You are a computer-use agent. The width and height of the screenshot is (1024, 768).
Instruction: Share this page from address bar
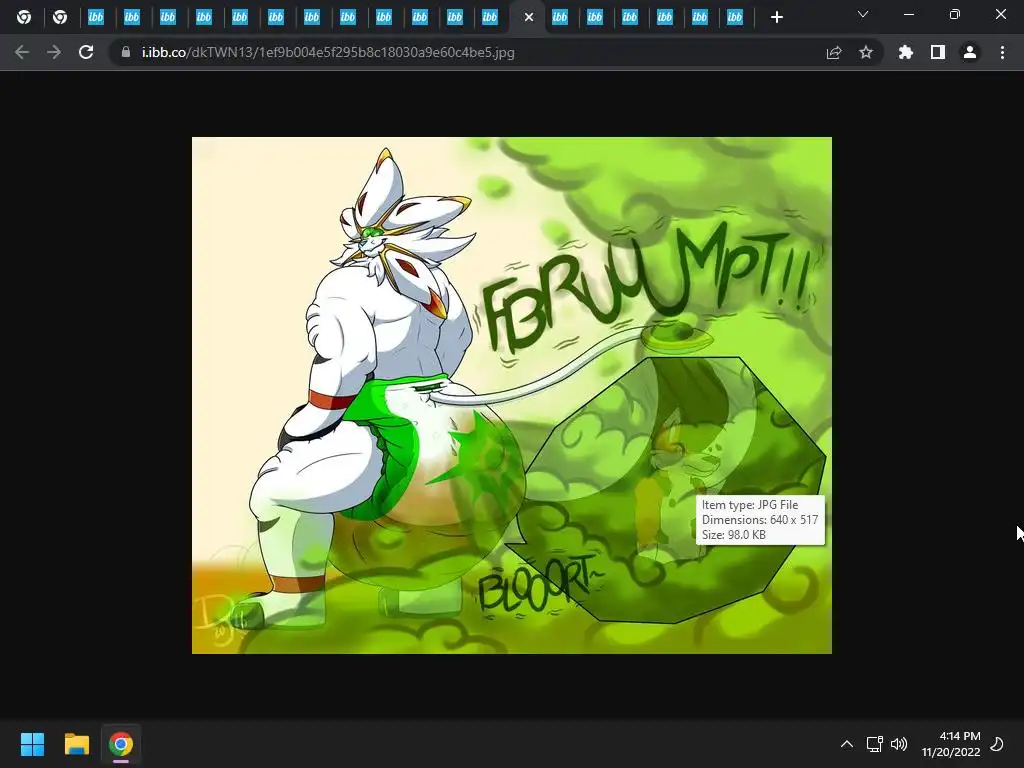(834, 52)
